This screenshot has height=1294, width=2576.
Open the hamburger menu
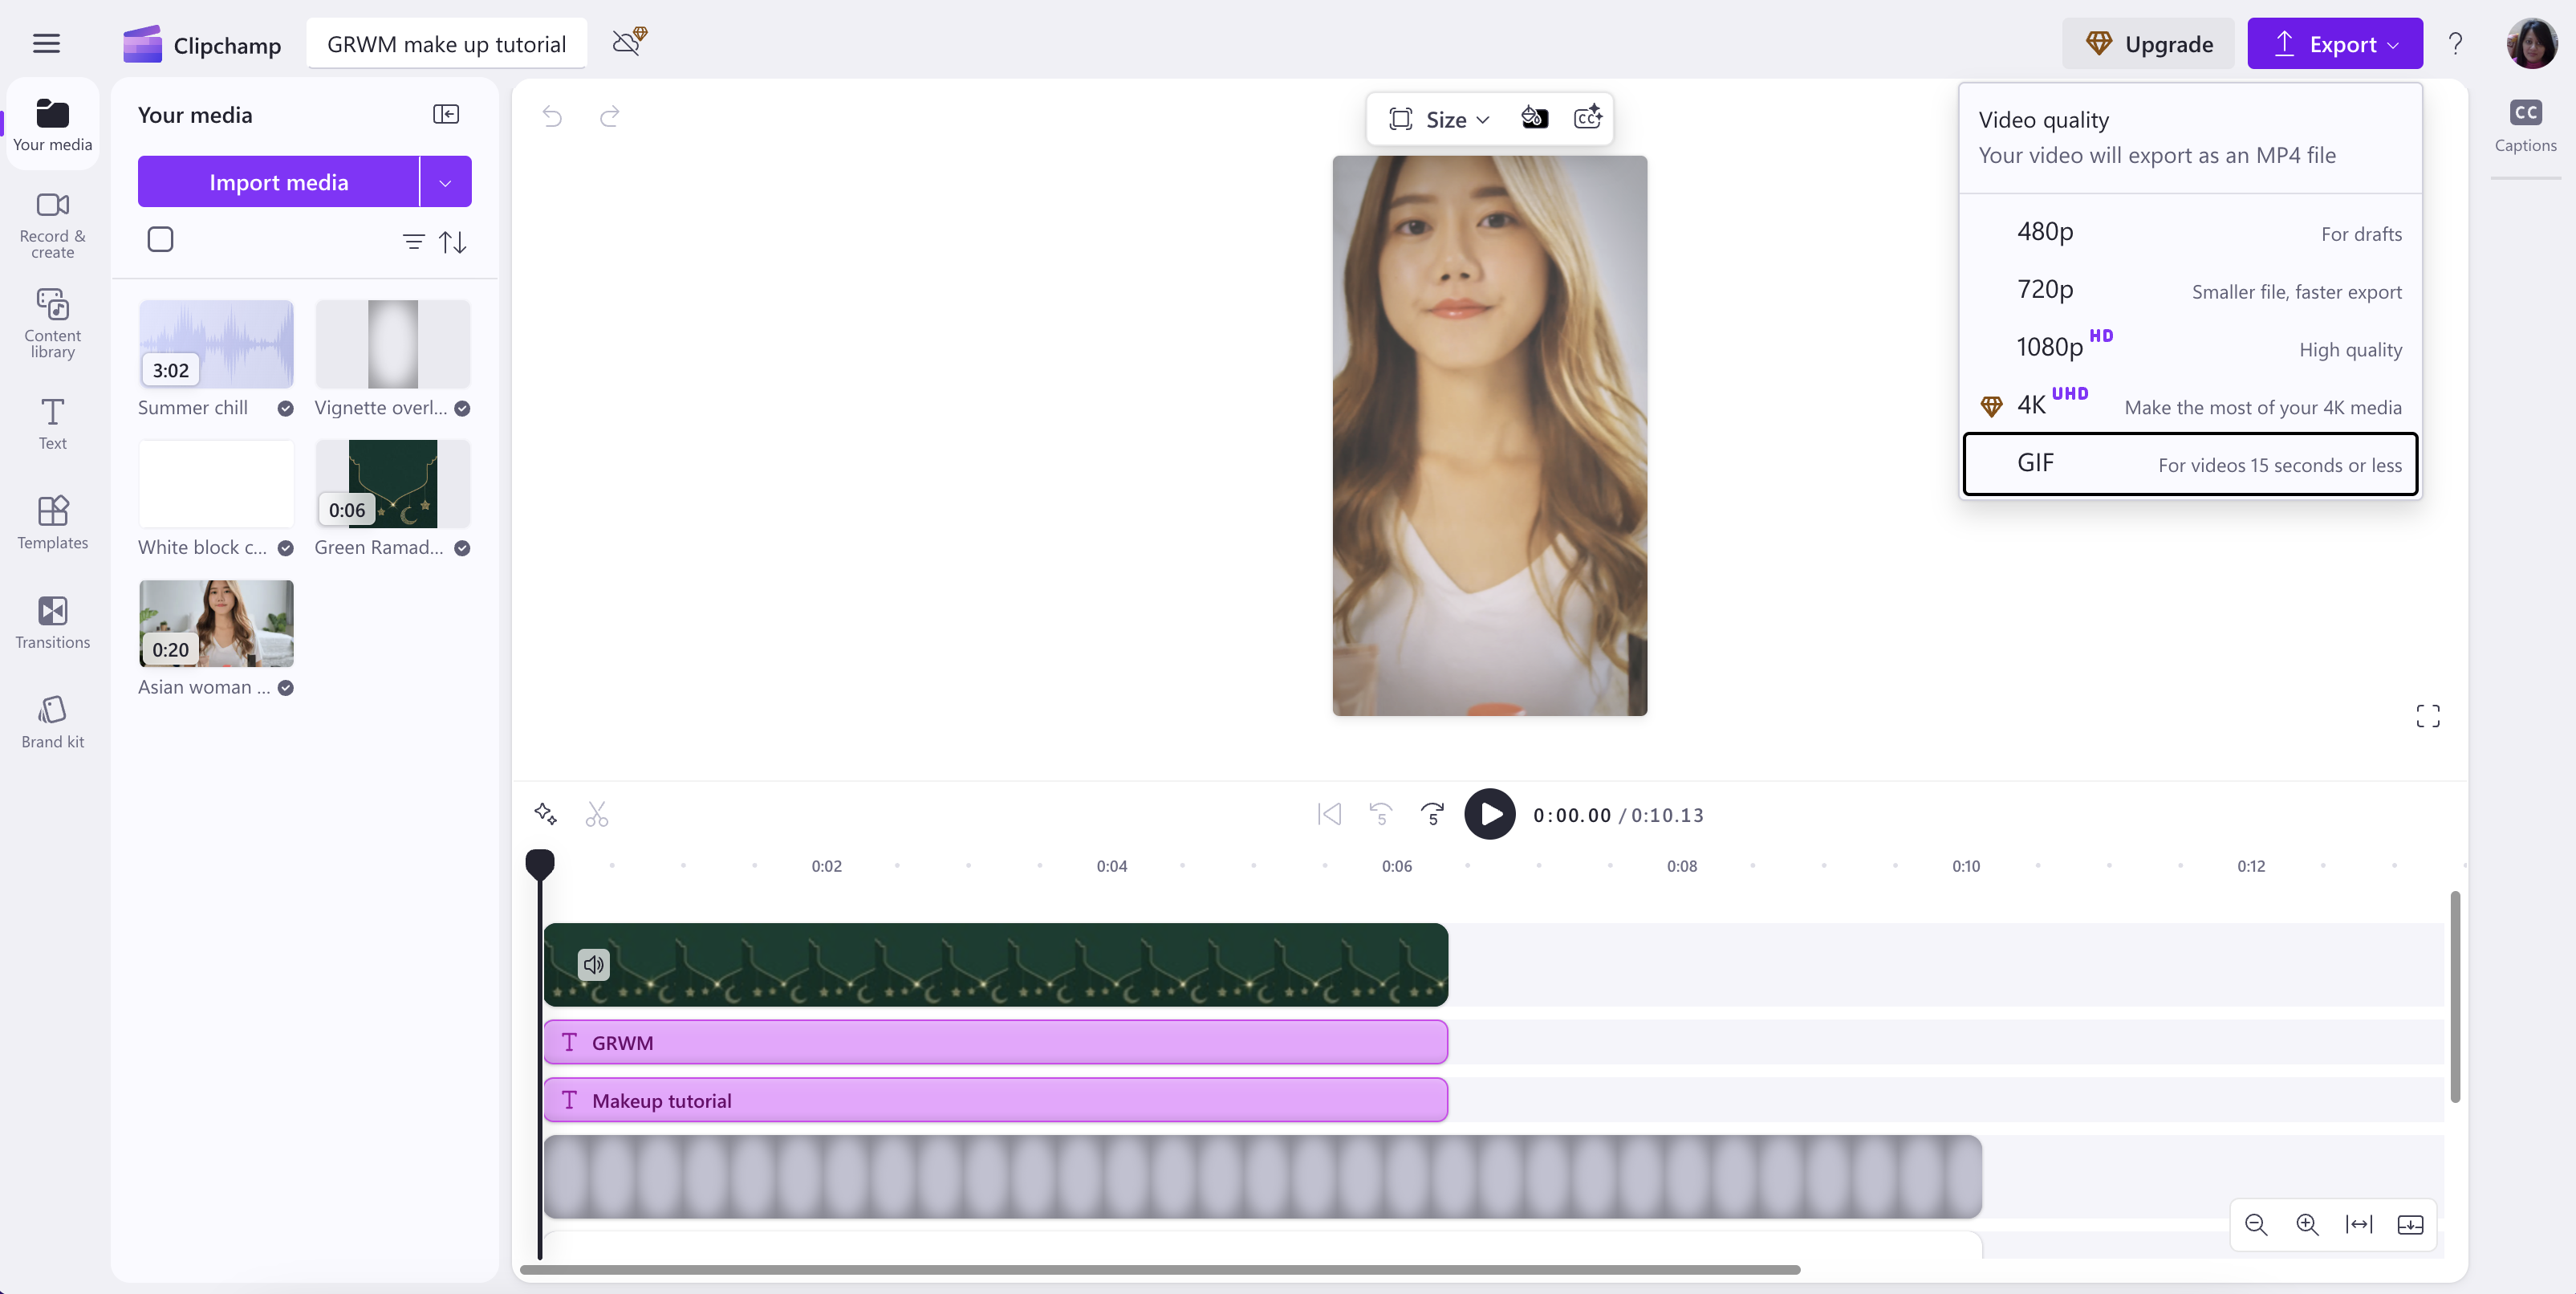pos(46,43)
